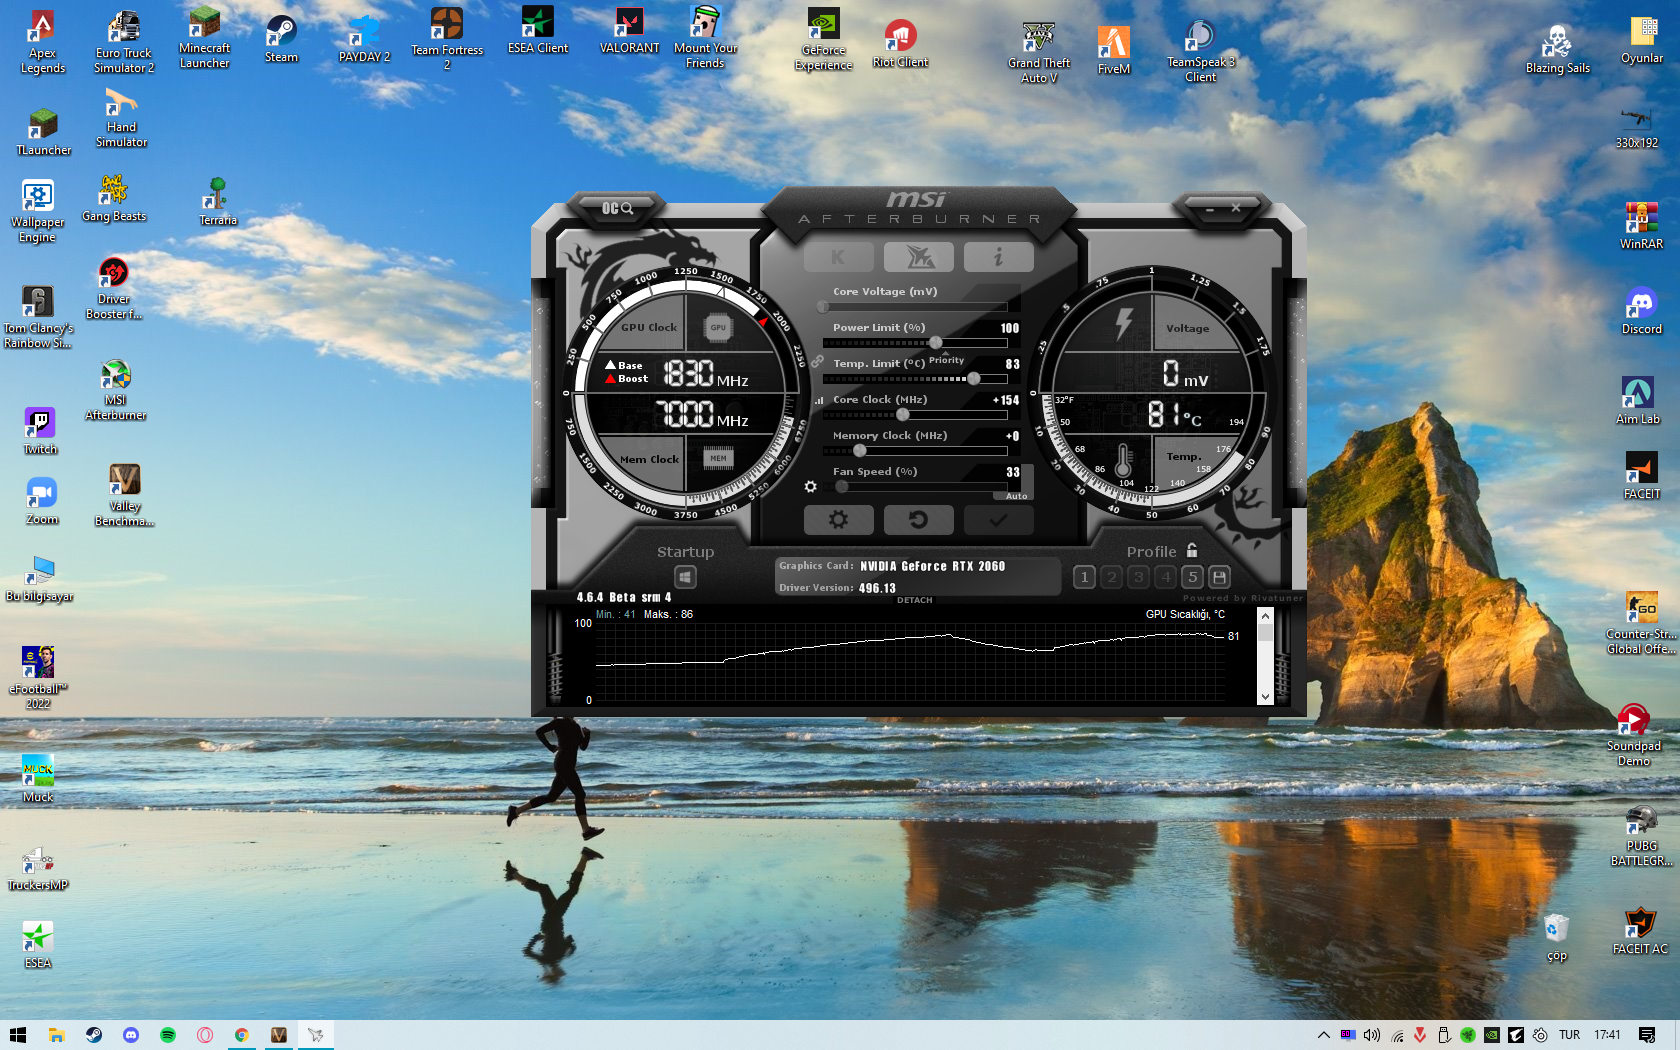Viewport: 1680px width, 1050px height.
Task: Launch Kombustor with the K button
Action: (838, 257)
